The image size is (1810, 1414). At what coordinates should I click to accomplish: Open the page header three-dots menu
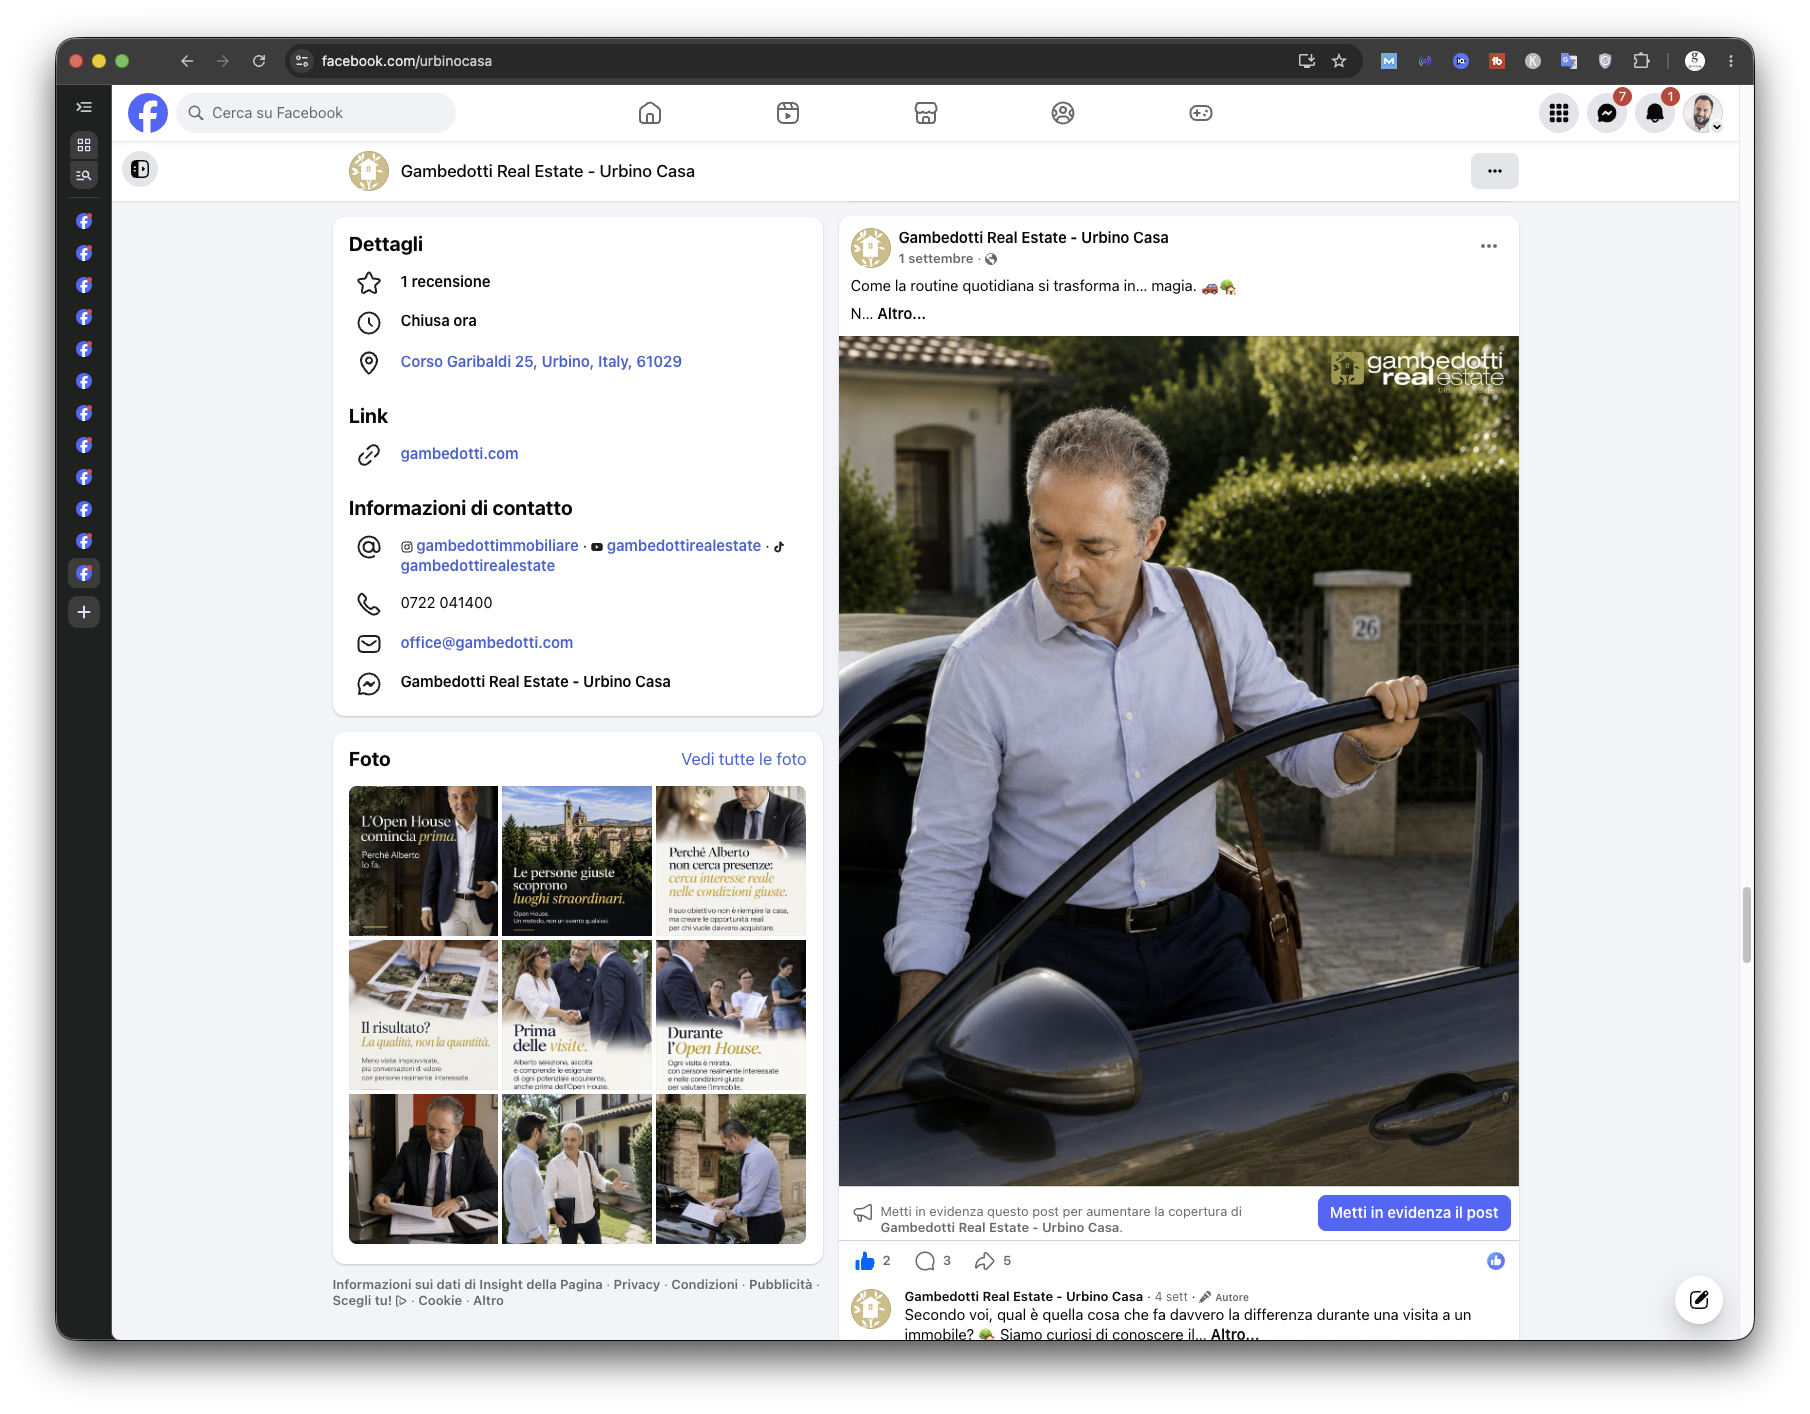pyautogui.click(x=1495, y=171)
